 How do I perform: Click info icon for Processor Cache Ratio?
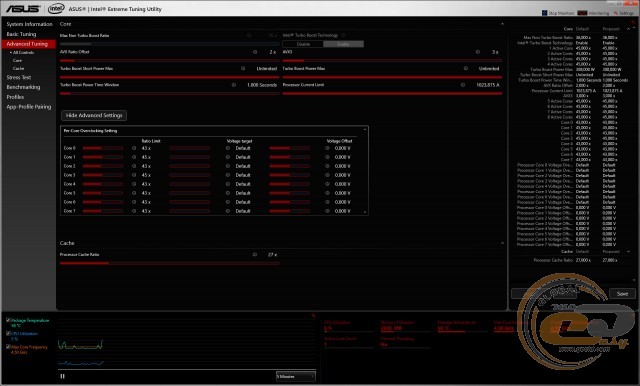[255, 254]
